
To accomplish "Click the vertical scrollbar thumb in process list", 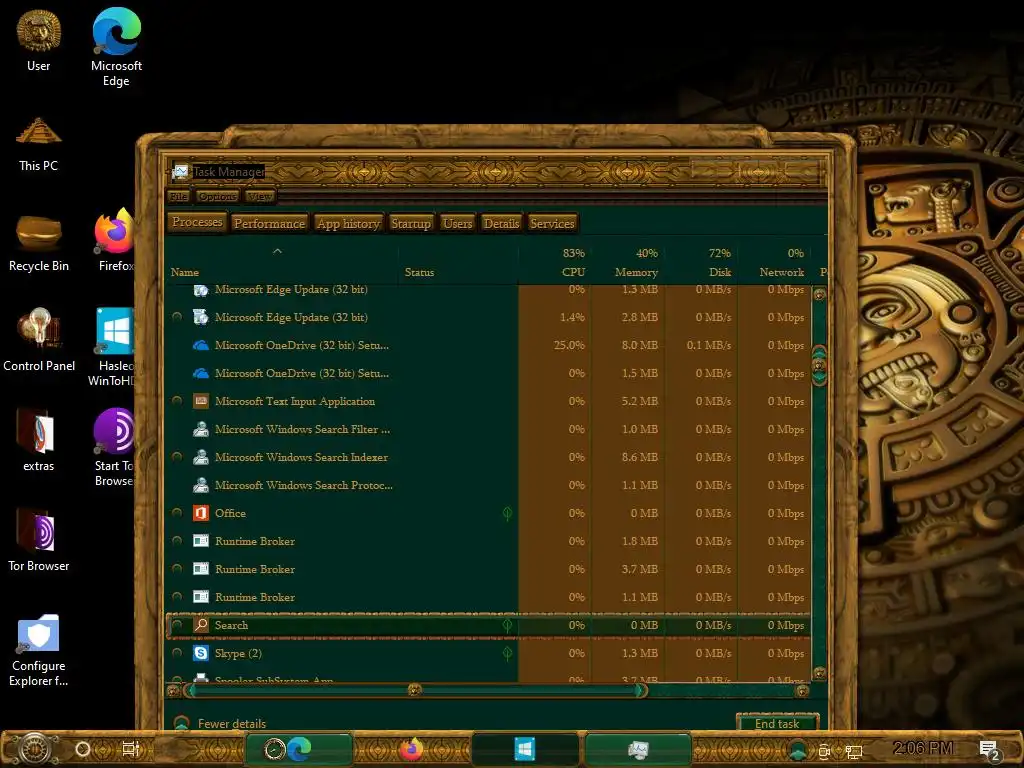I will (819, 366).
